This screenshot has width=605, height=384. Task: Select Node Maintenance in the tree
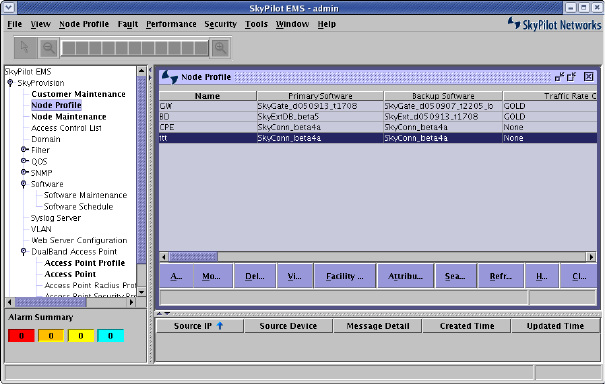point(69,117)
